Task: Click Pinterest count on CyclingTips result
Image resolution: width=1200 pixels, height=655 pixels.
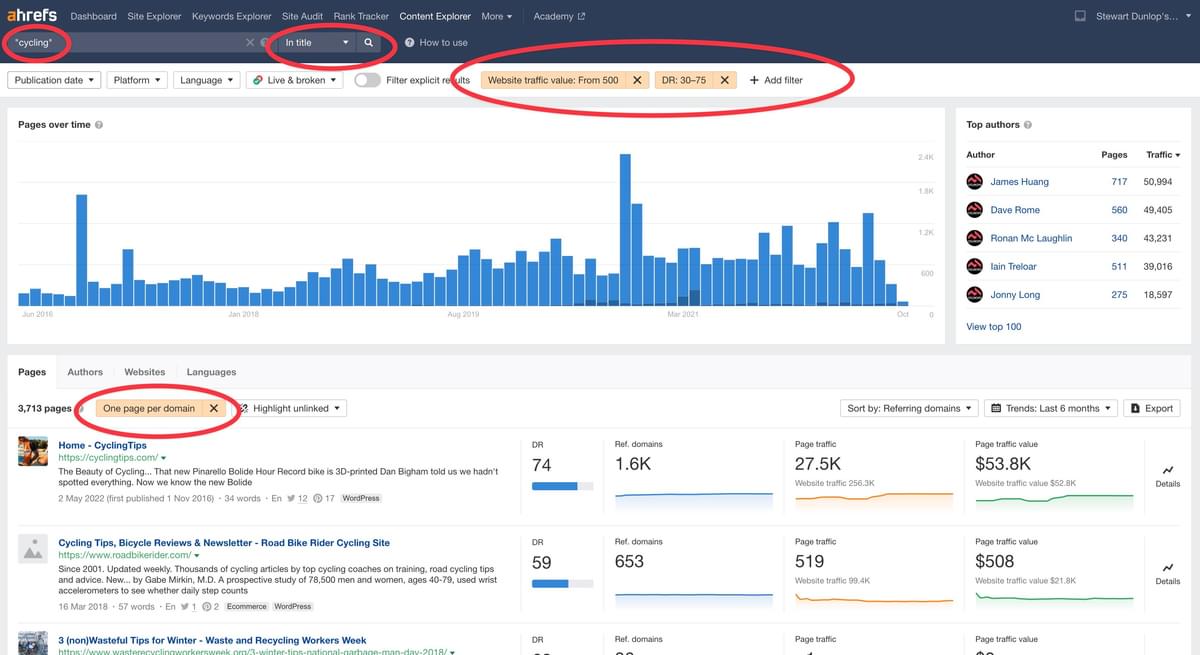Action: [x=324, y=498]
